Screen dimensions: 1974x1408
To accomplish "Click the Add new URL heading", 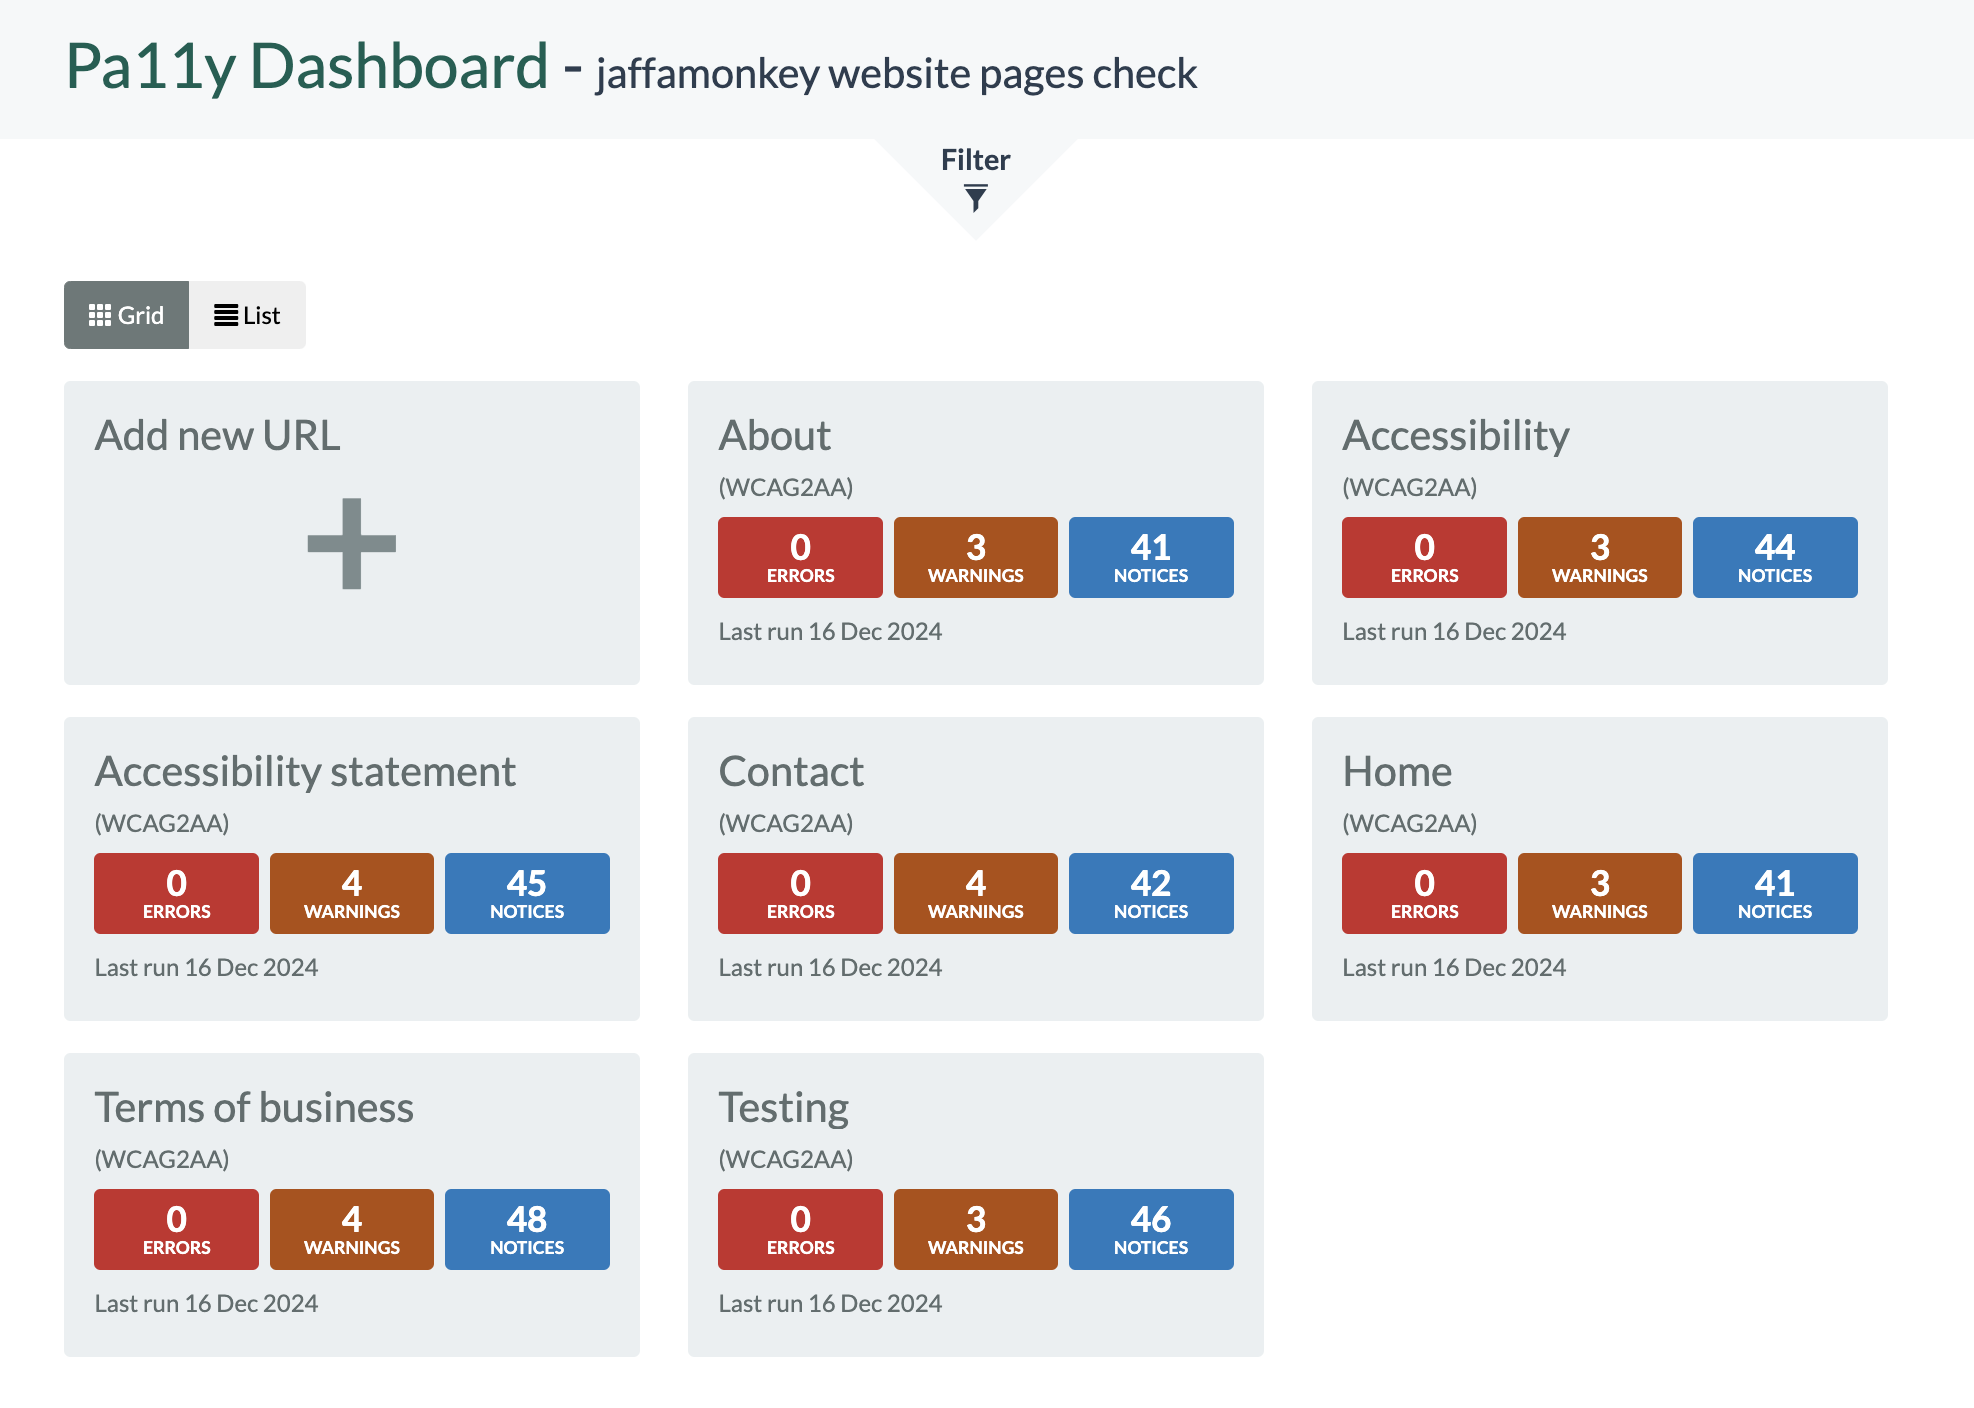I will (217, 435).
